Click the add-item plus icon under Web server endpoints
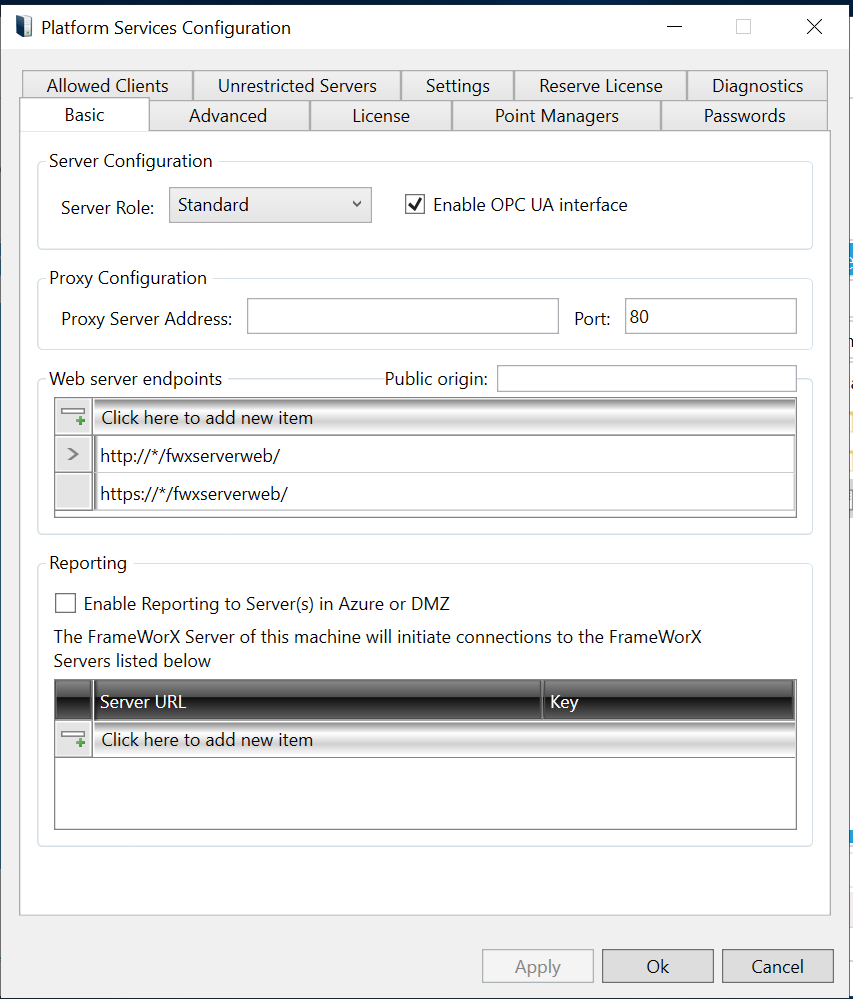 tap(73, 417)
